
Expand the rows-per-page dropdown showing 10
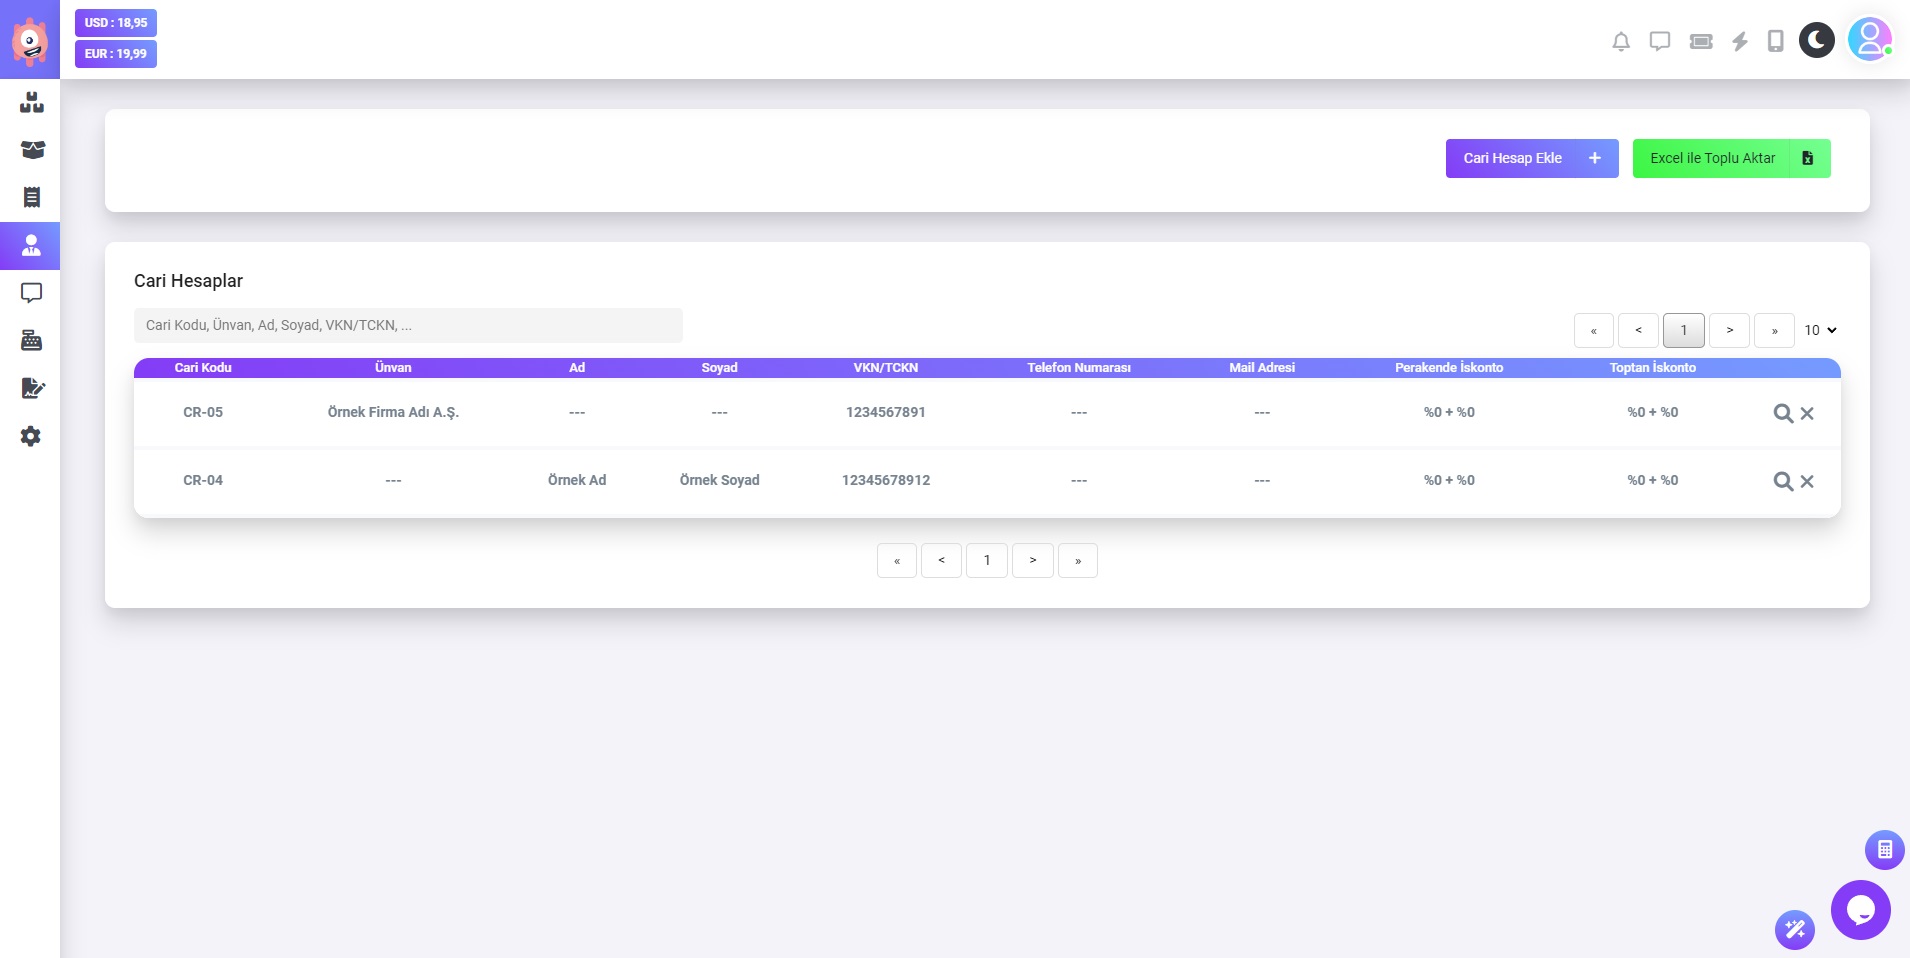pyautogui.click(x=1820, y=330)
